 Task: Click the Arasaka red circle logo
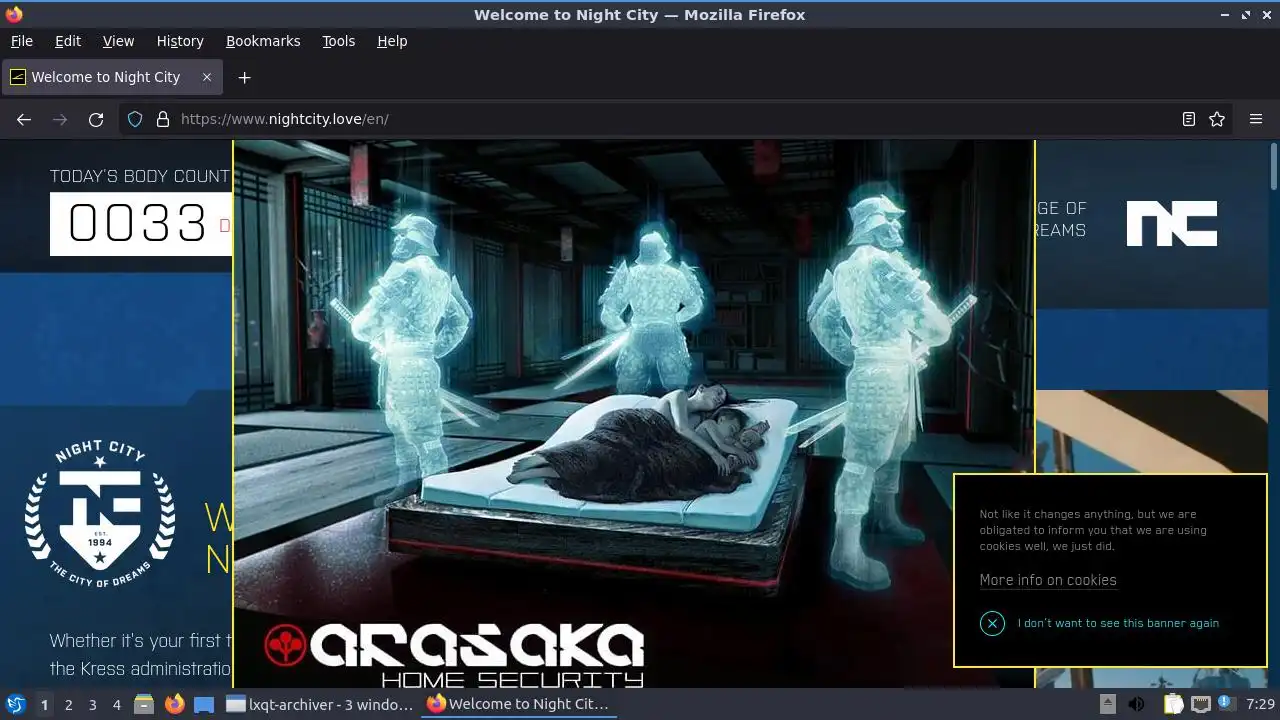tap(285, 646)
